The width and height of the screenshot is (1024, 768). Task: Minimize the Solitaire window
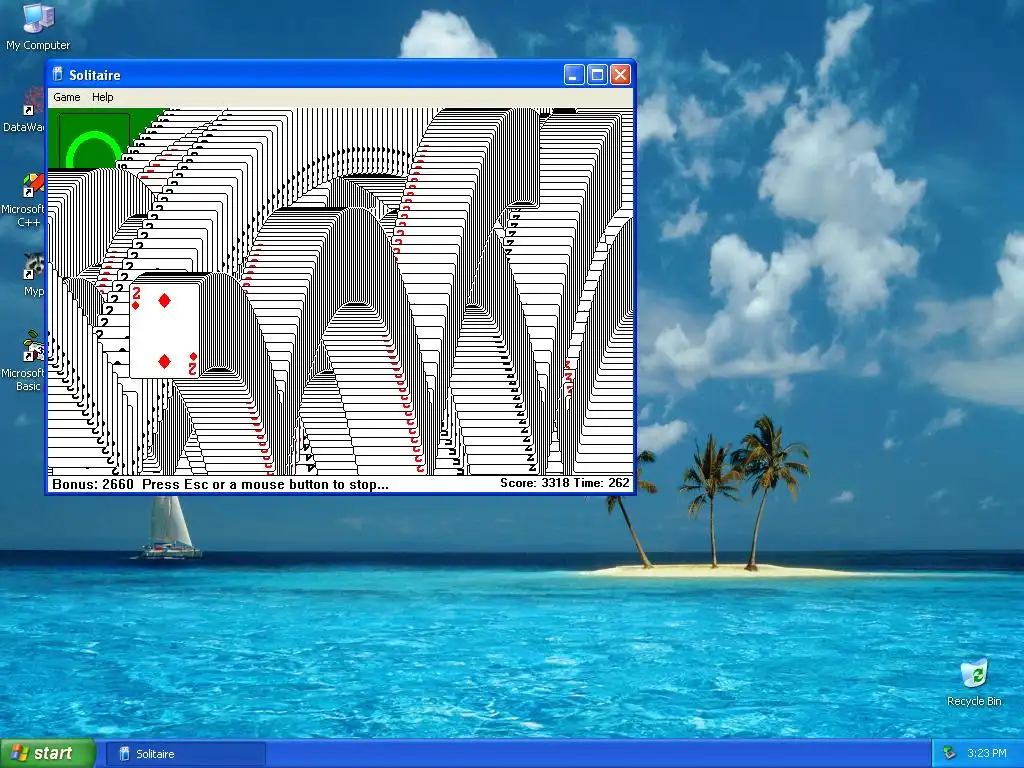pyautogui.click(x=574, y=75)
